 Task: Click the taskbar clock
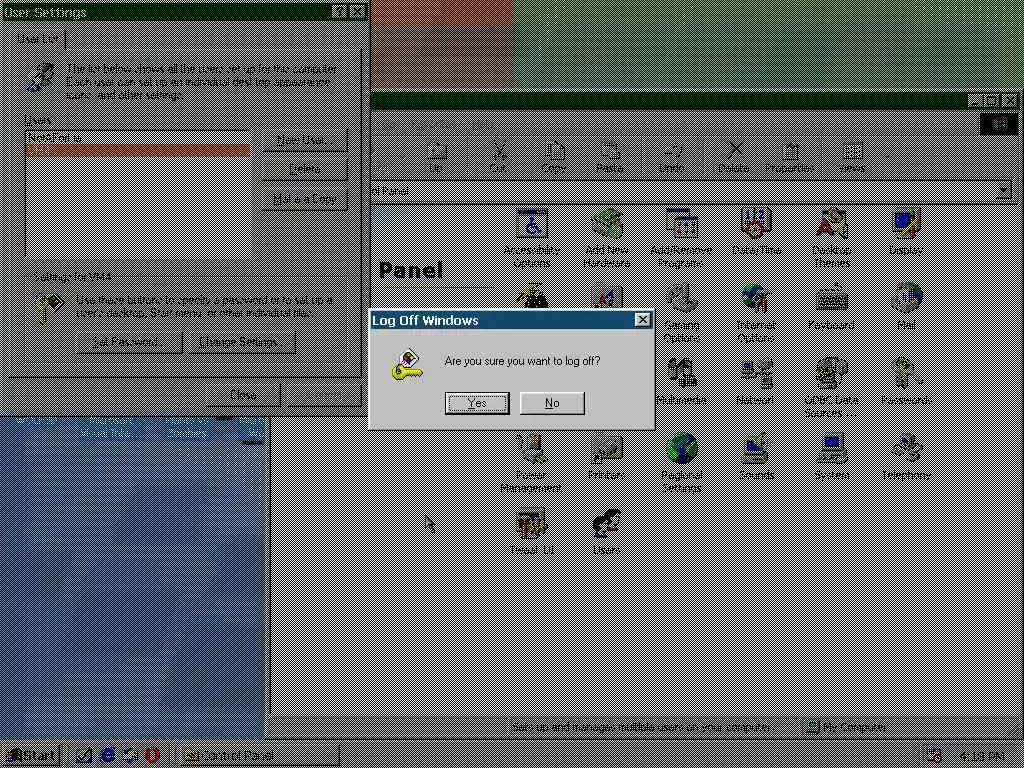tap(983, 756)
